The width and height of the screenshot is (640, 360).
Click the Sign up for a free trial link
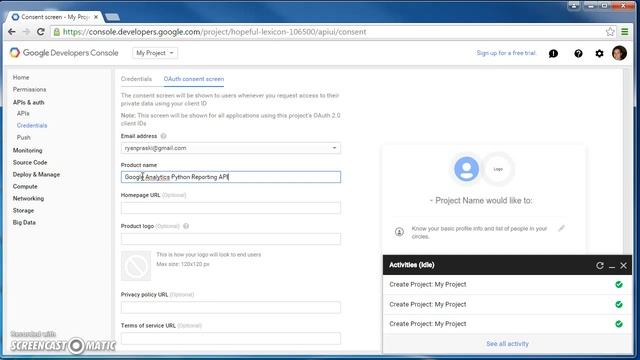506,53
